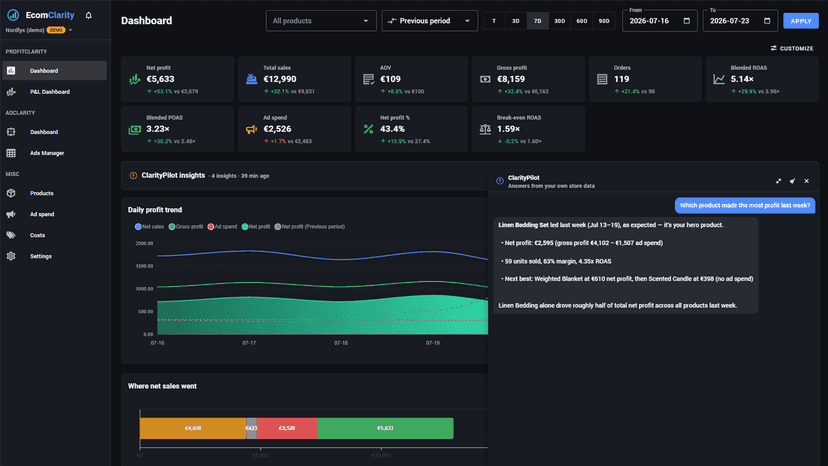This screenshot has height=466, width=828.
Task: Expand the Nordlys (demo) store switcher
Action: click(x=39, y=30)
